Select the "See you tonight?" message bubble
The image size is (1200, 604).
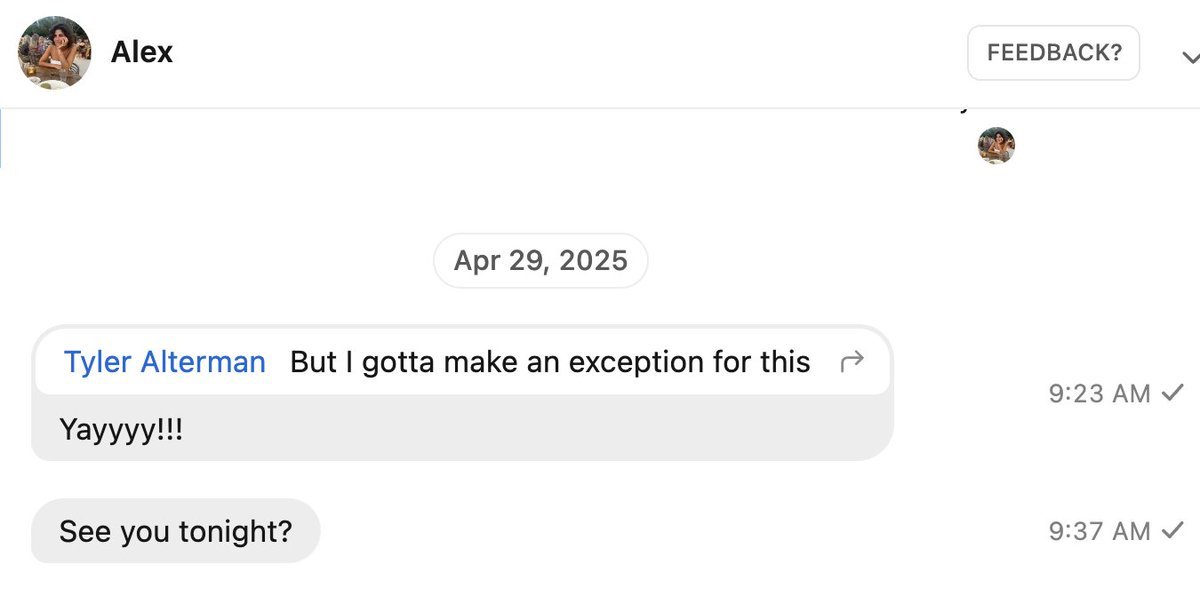click(176, 531)
